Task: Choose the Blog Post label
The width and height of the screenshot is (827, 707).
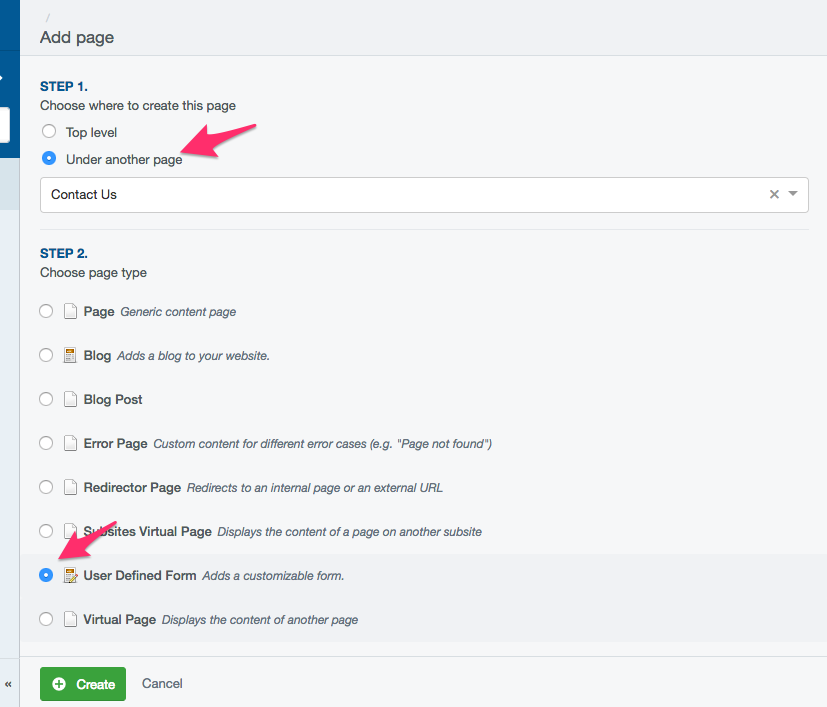Action: pos(113,399)
